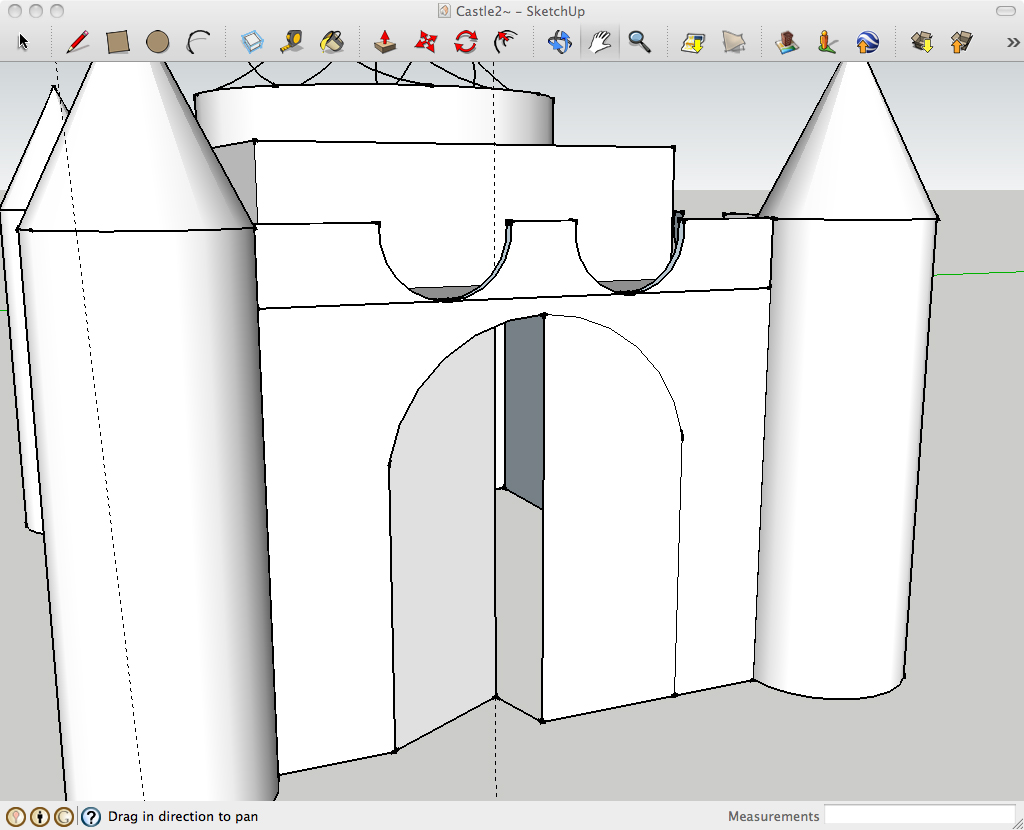
Task: Open the help question mark in status bar
Action: [x=91, y=817]
